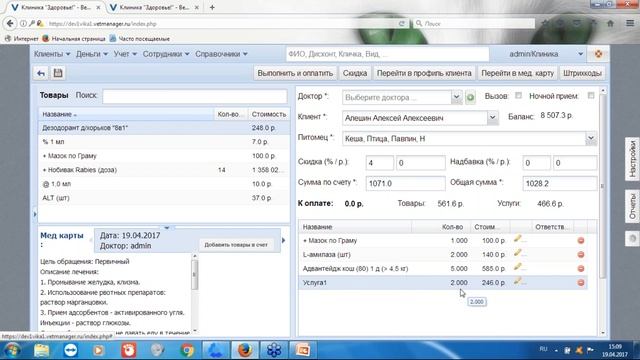This screenshot has width=640, height=360.
Task: Click discount percent field with 4
Action: [x=379, y=163]
